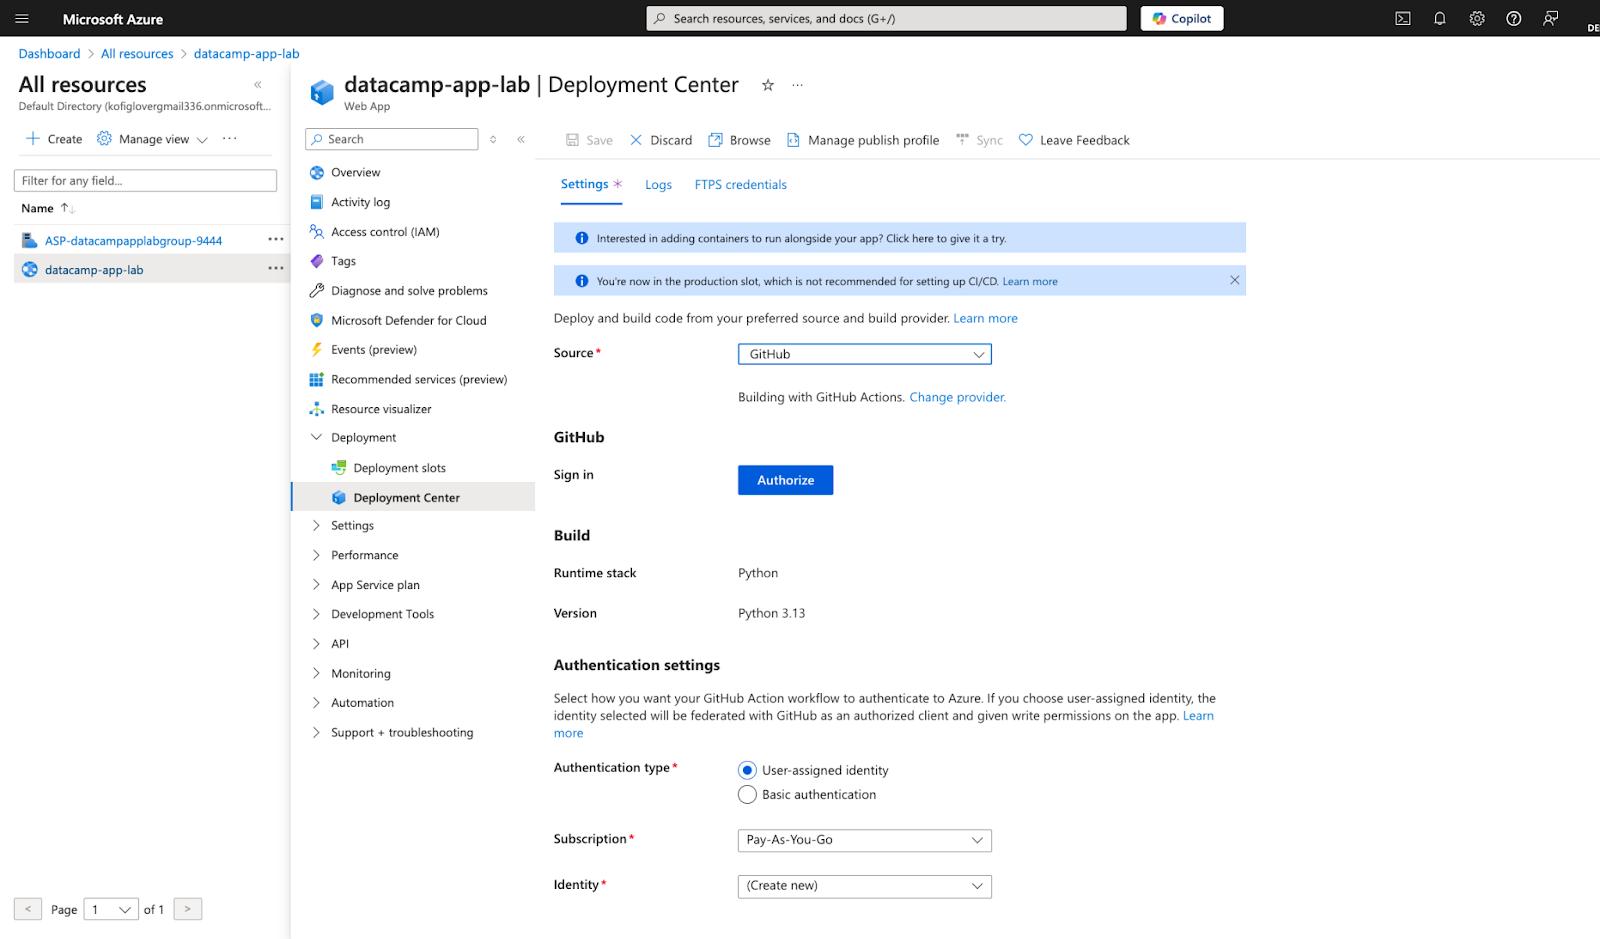Open the page number dropdown
The height and width of the screenshot is (939, 1600).
coord(111,909)
